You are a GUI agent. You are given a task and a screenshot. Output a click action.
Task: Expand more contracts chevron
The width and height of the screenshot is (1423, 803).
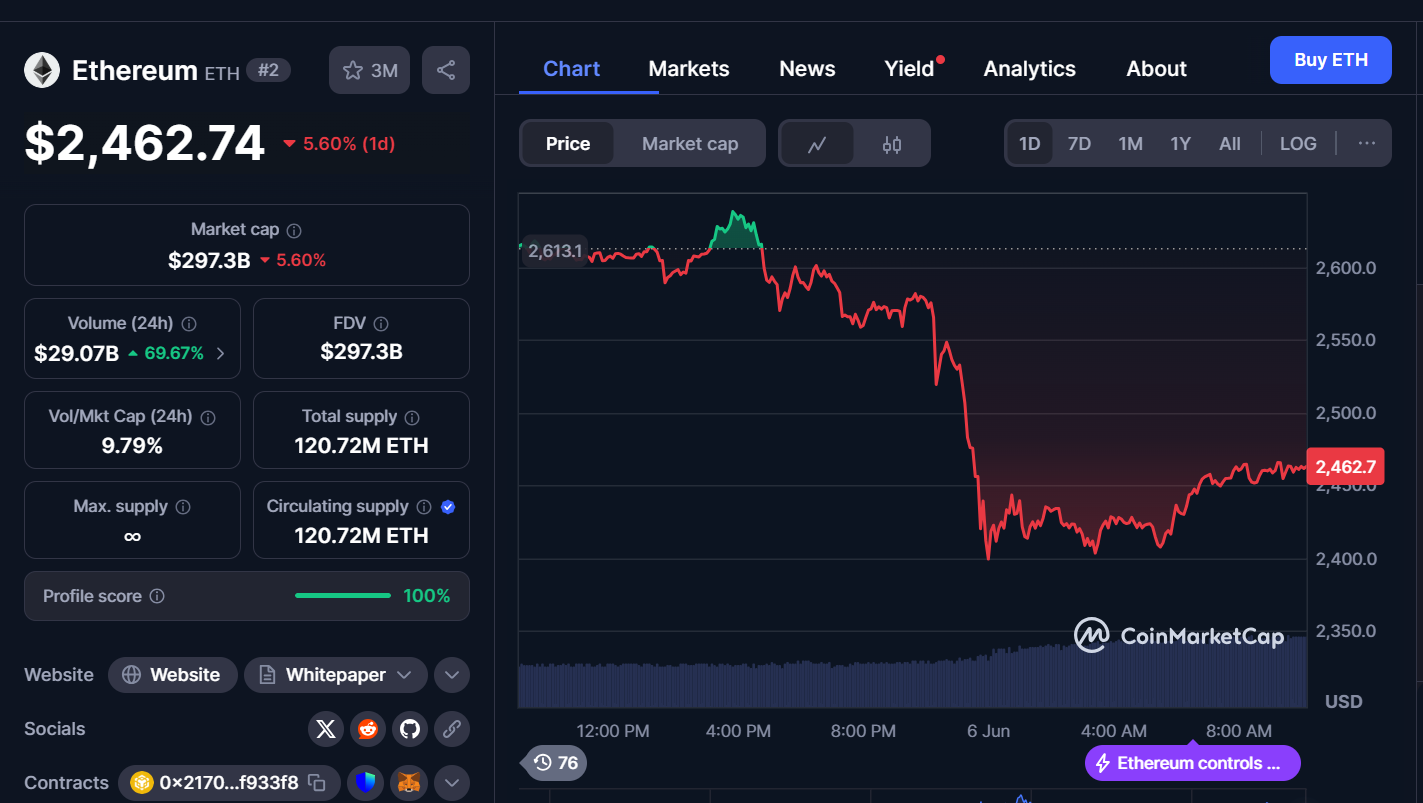(452, 783)
